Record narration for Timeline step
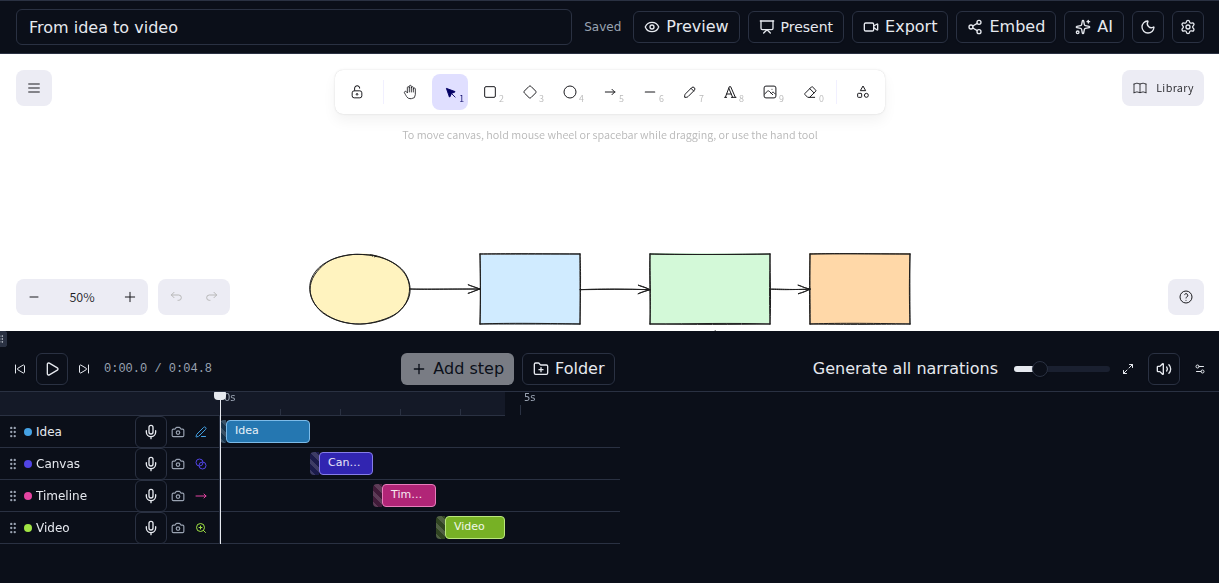Image resolution: width=1219 pixels, height=583 pixels. [x=151, y=496]
